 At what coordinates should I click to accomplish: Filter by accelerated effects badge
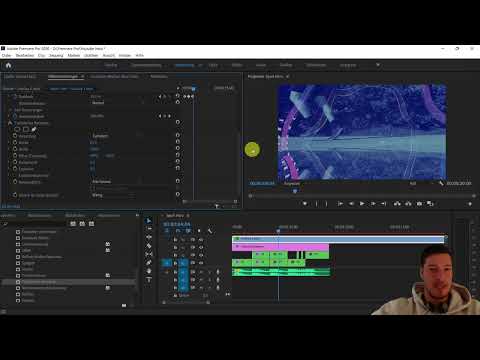(x=73, y=224)
